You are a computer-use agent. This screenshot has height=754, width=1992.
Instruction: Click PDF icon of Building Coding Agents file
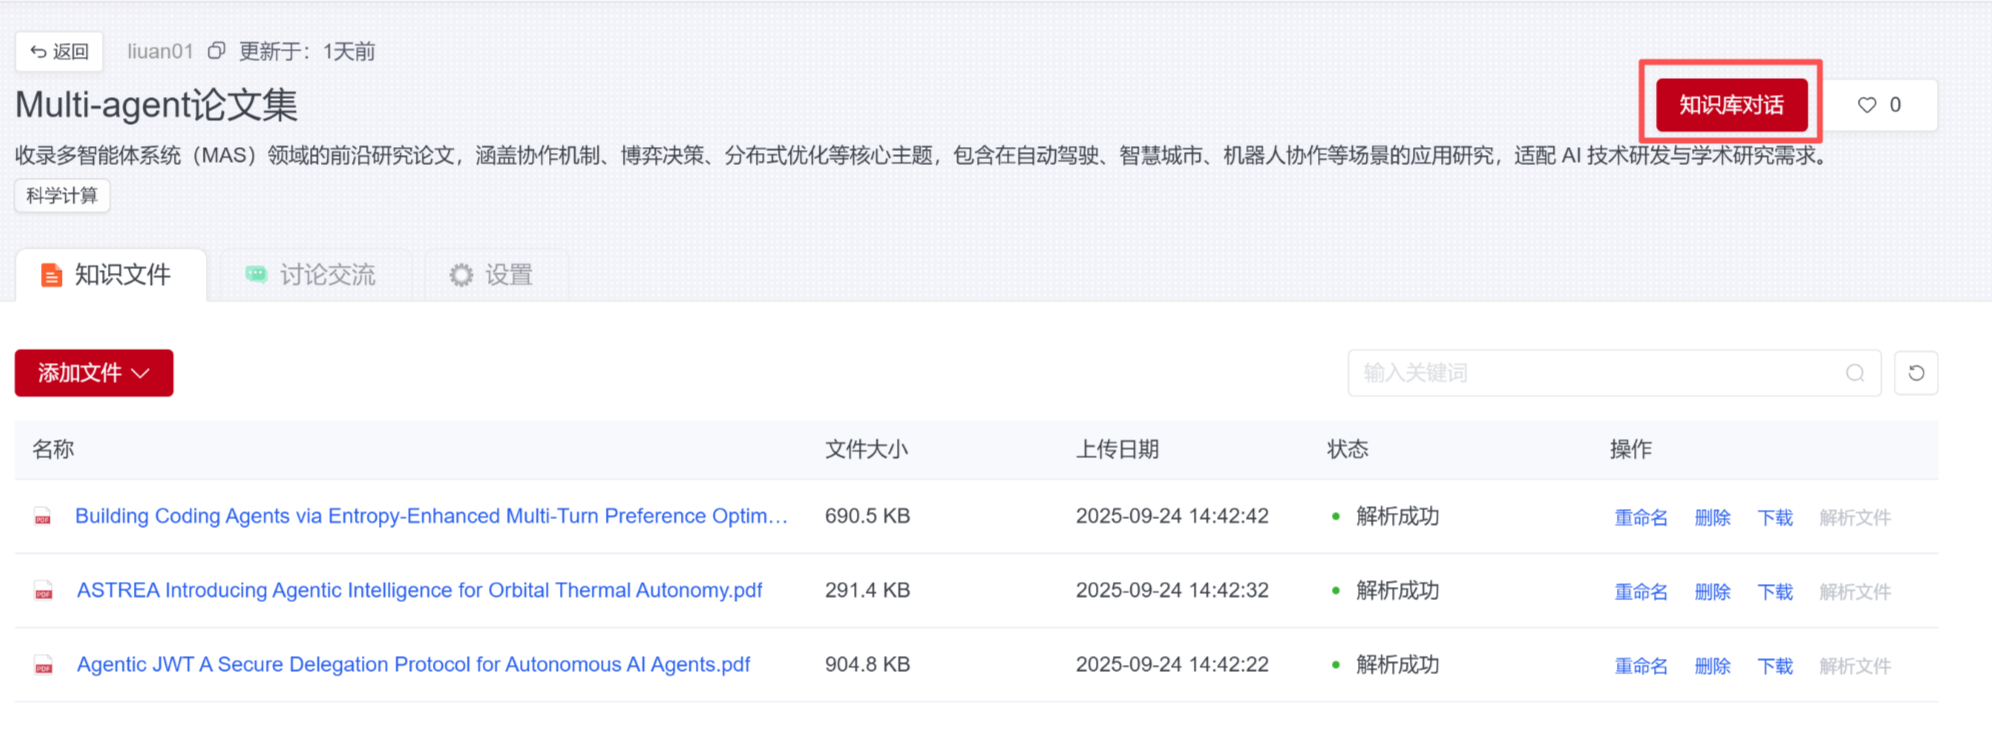click(43, 517)
